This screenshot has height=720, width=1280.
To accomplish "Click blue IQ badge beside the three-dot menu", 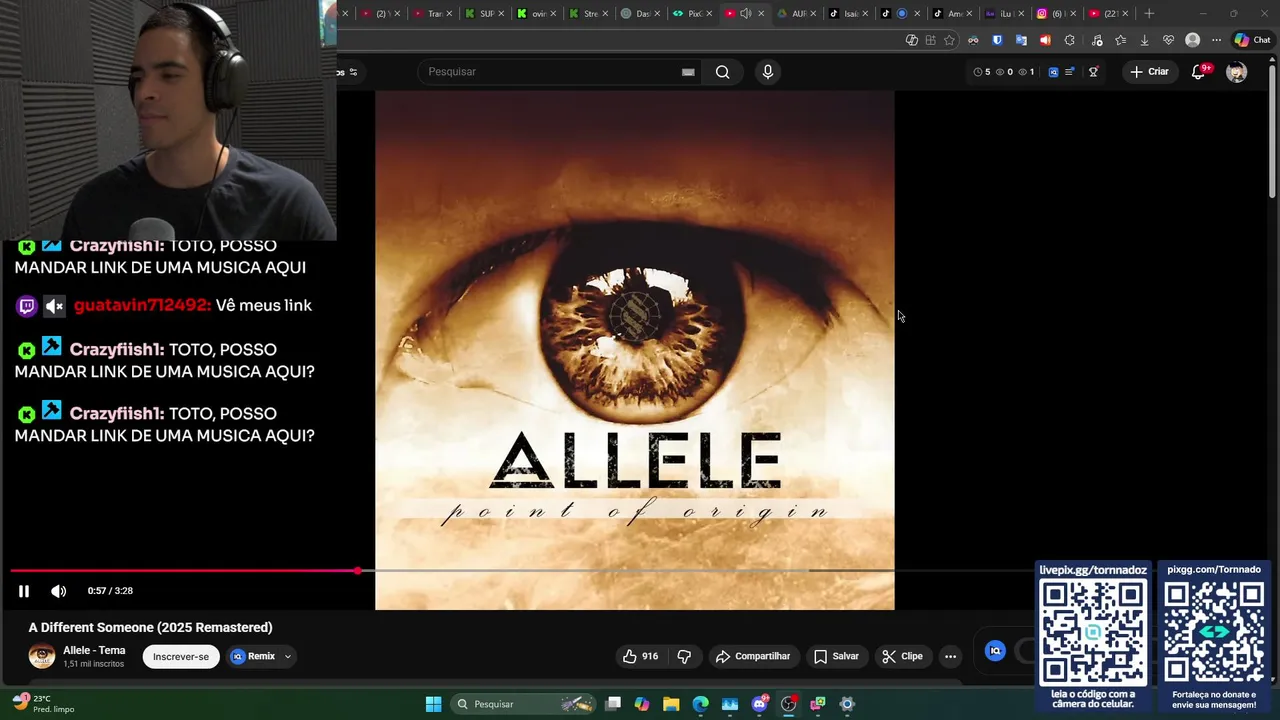I will [x=995, y=651].
